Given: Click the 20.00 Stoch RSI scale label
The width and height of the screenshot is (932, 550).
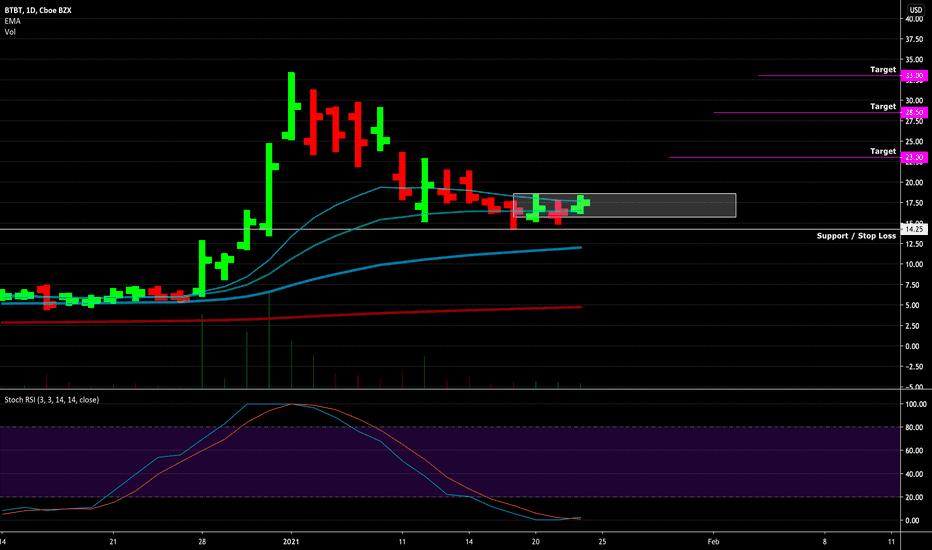Looking at the screenshot, I should tap(915, 497).
